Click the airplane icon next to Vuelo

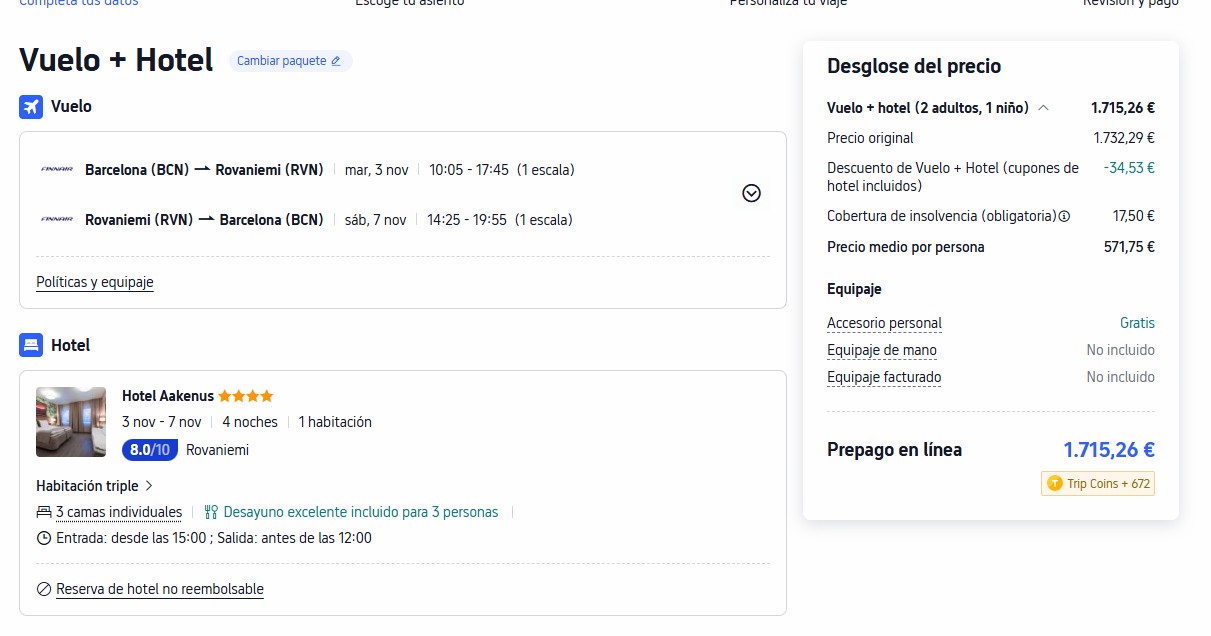(x=31, y=106)
